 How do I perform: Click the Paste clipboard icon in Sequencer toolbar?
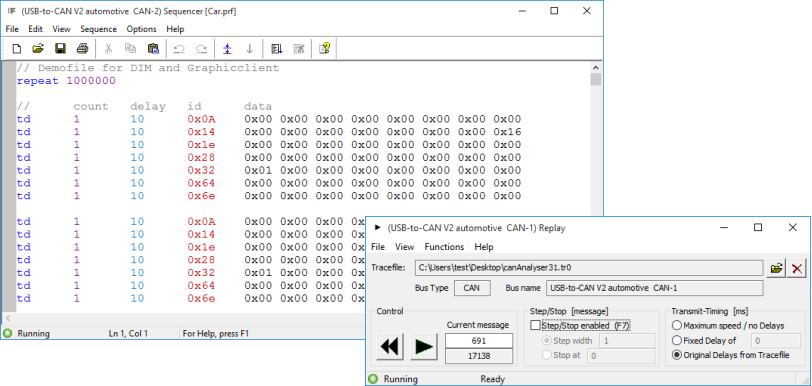[x=153, y=49]
